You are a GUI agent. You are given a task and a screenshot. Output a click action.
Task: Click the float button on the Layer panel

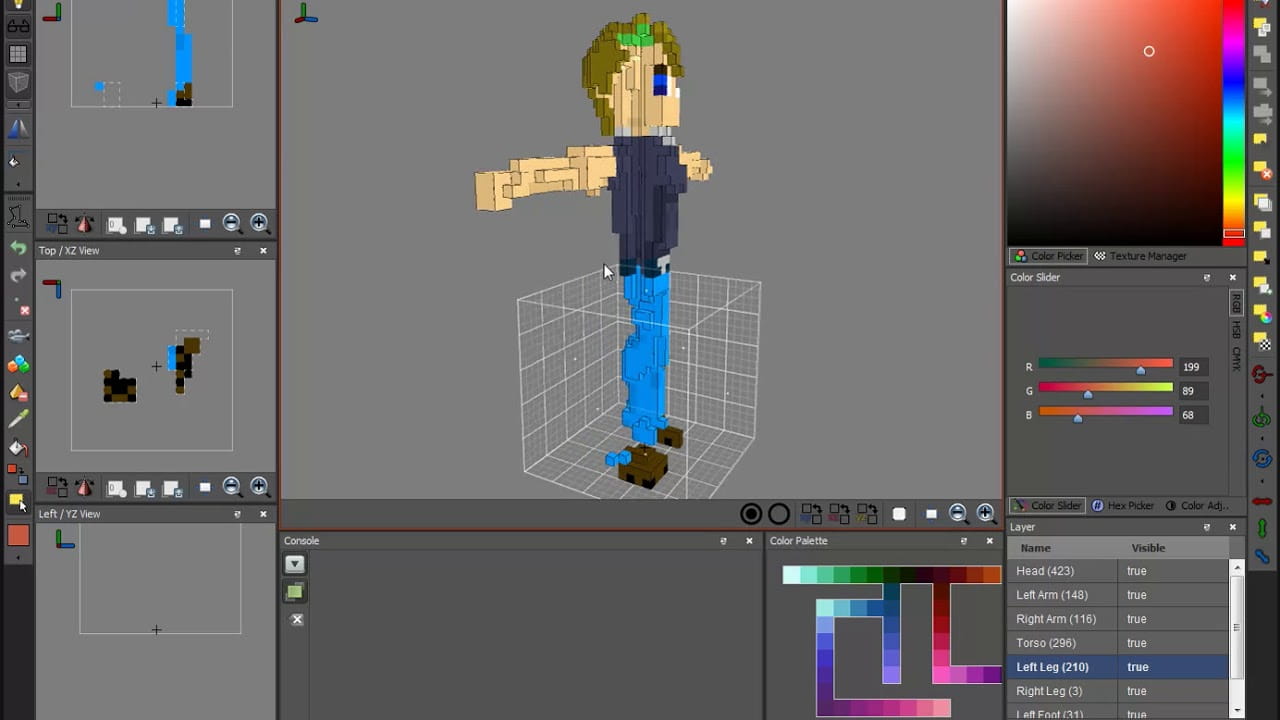[x=1207, y=527]
